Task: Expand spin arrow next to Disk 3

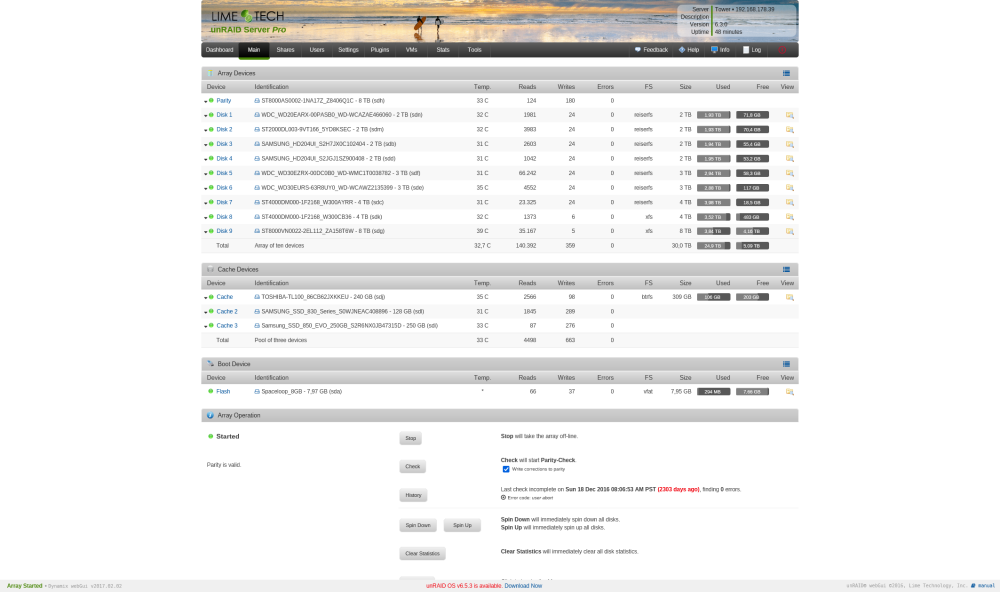Action: click(205, 145)
